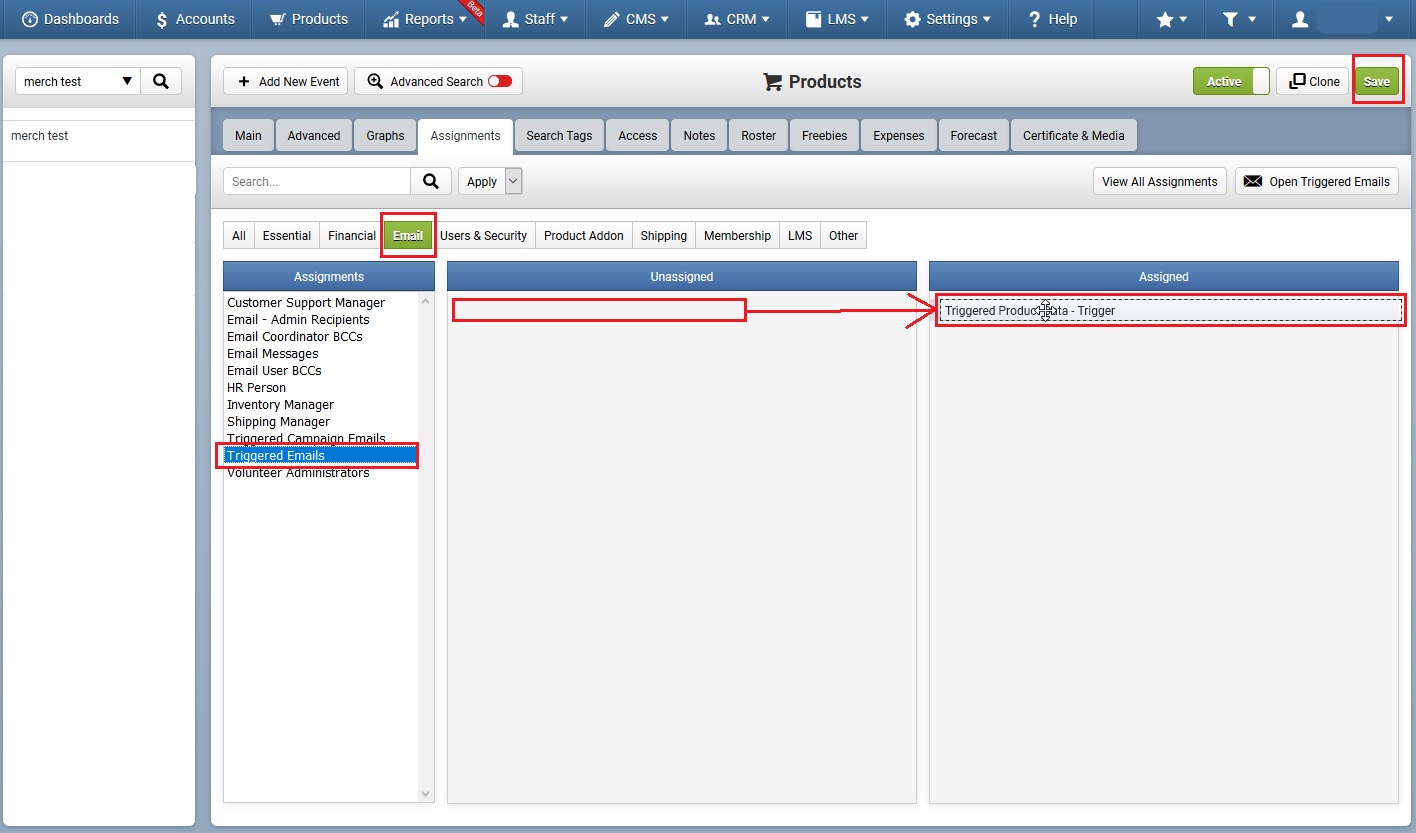Viewport: 1416px width, 833px height.
Task: Click the Triggered Product Data - Trigger item
Action: tap(1170, 311)
